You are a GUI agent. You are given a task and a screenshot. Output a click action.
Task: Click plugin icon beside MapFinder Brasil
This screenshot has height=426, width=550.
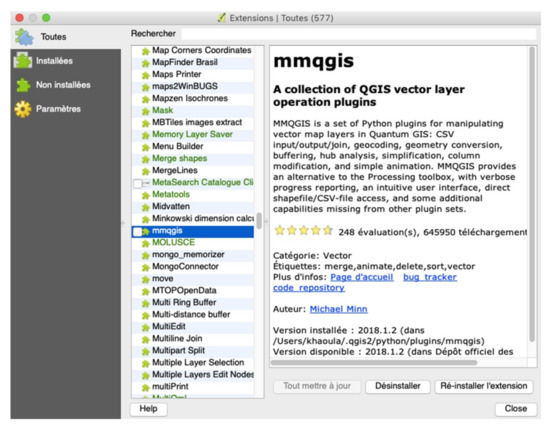click(x=146, y=64)
